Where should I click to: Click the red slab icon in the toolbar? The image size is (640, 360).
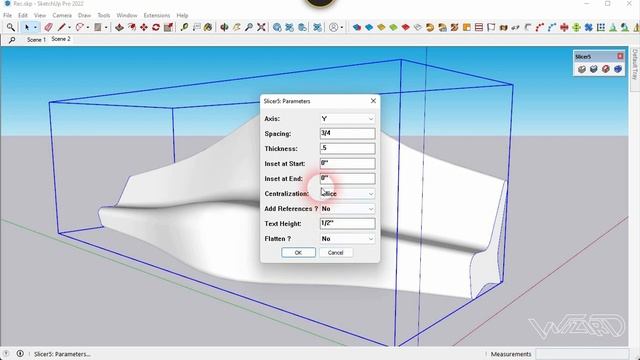(405, 27)
